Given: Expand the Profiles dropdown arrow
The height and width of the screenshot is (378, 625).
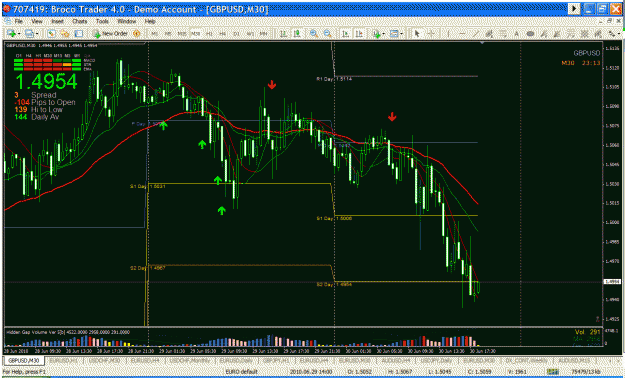Looking at the screenshot, I should point(36,34).
